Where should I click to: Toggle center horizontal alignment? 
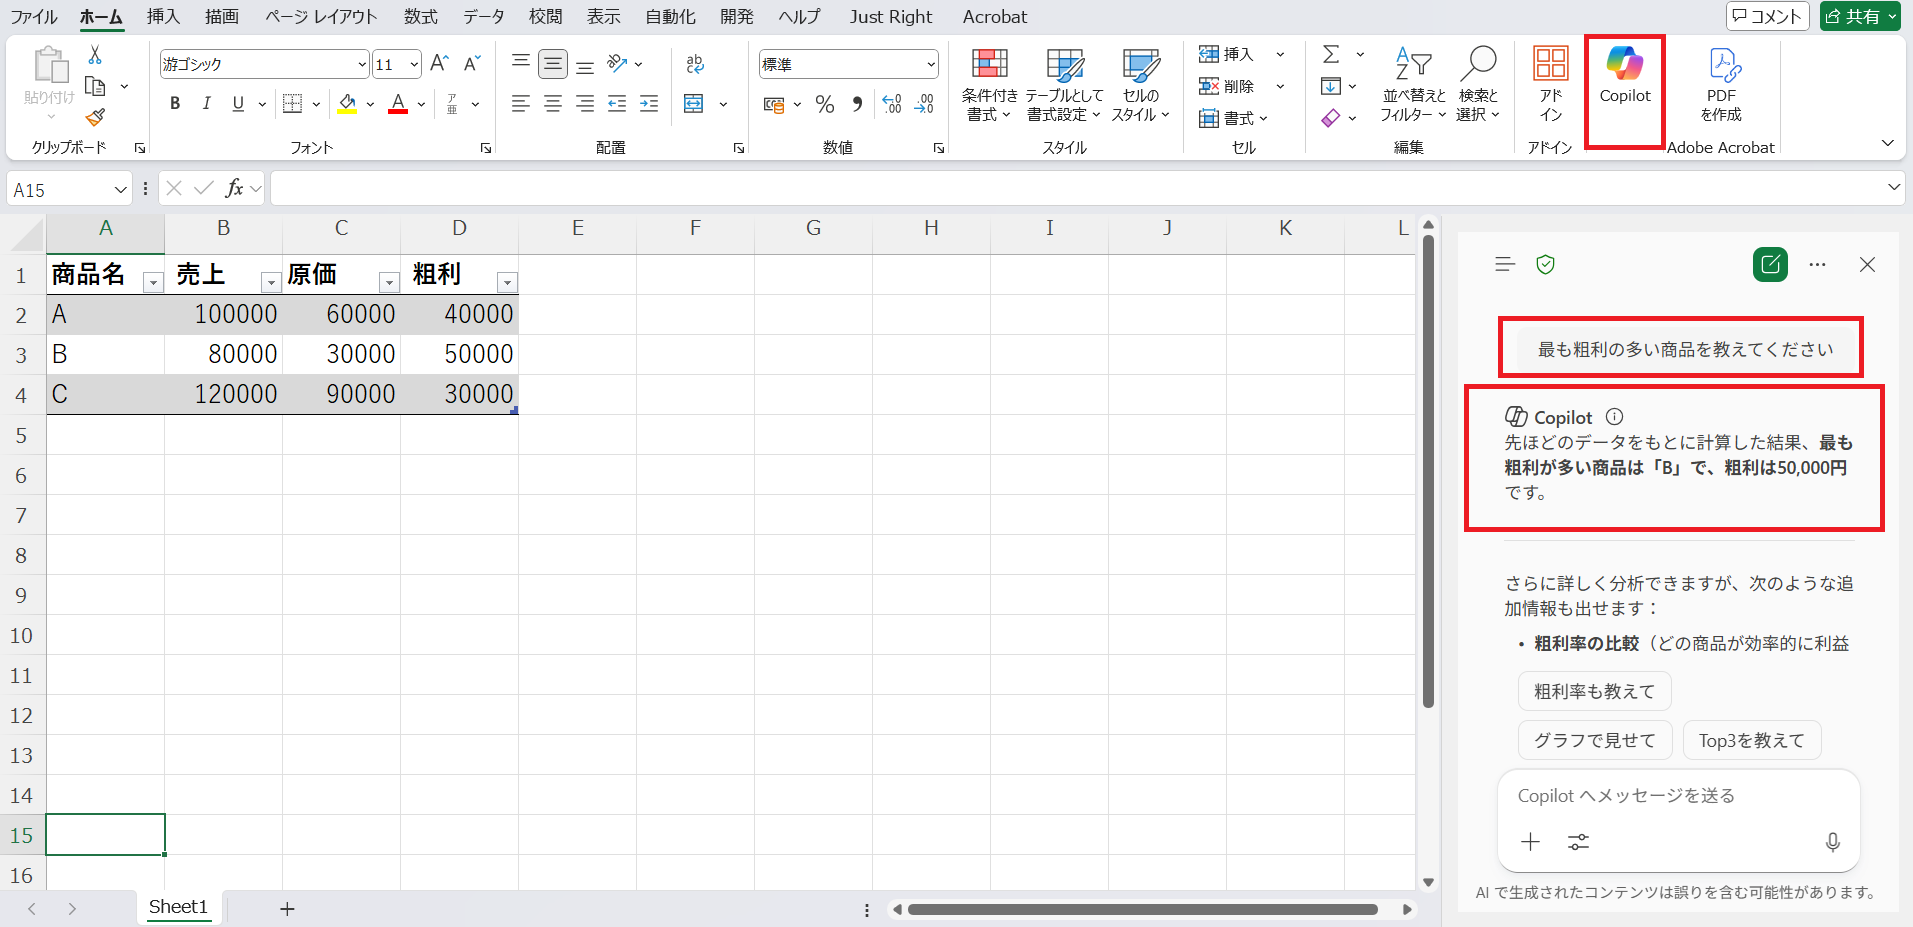pos(552,103)
